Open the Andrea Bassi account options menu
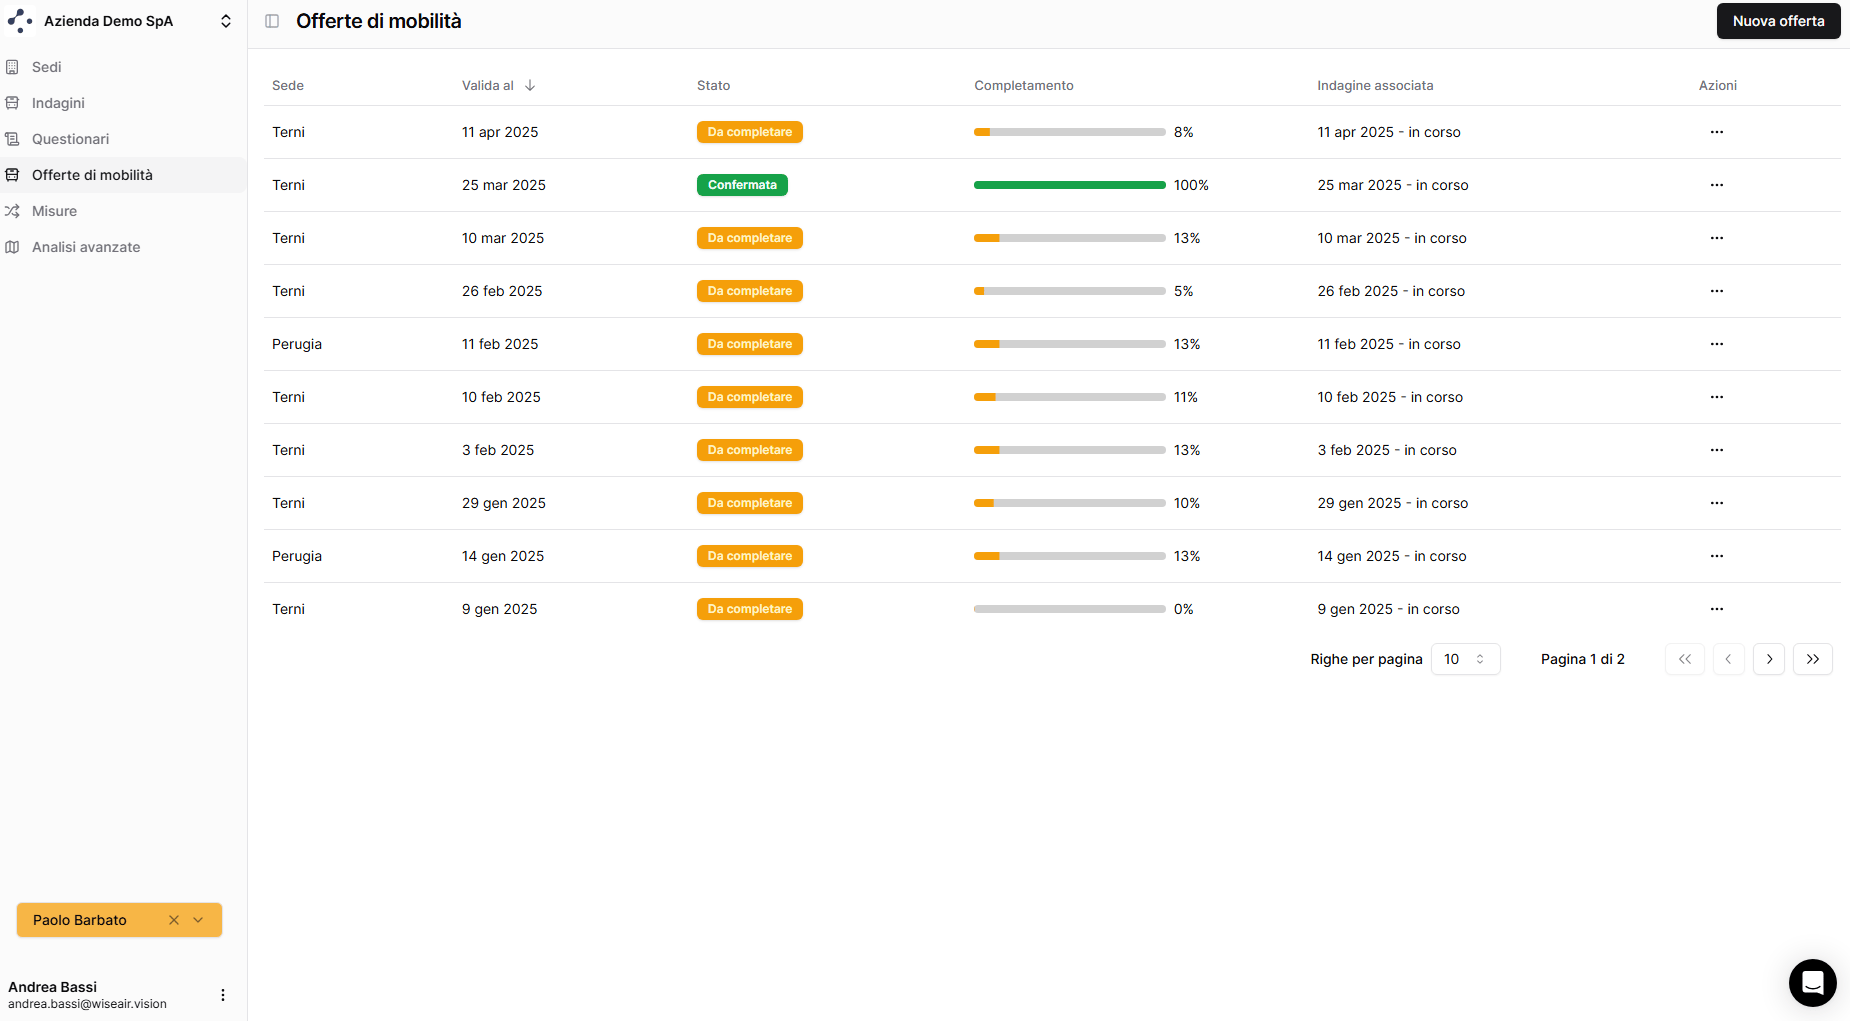This screenshot has height=1021, width=1850. pos(223,995)
